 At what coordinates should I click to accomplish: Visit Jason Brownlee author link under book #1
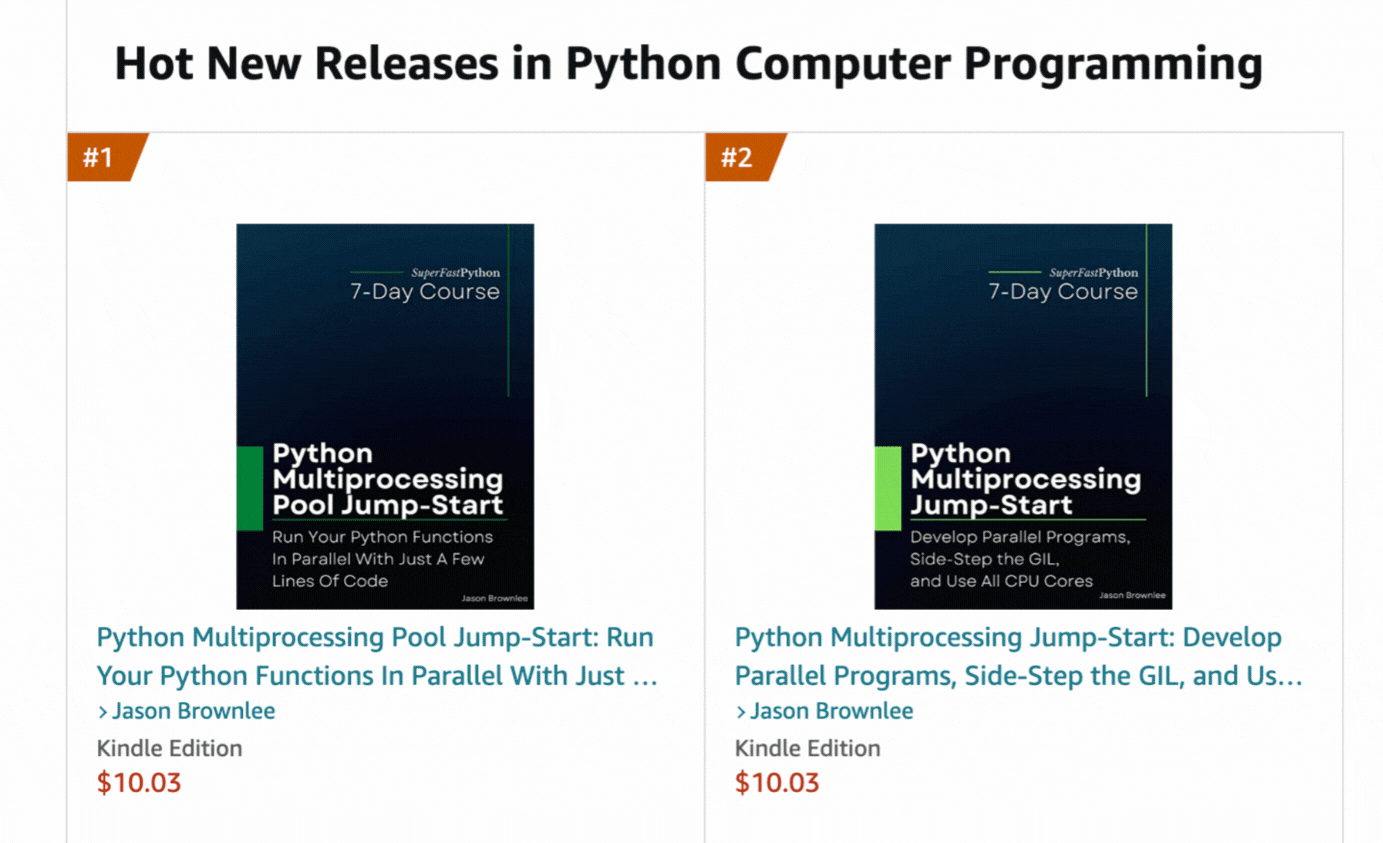pyautogui.click(x=193, y=711)
